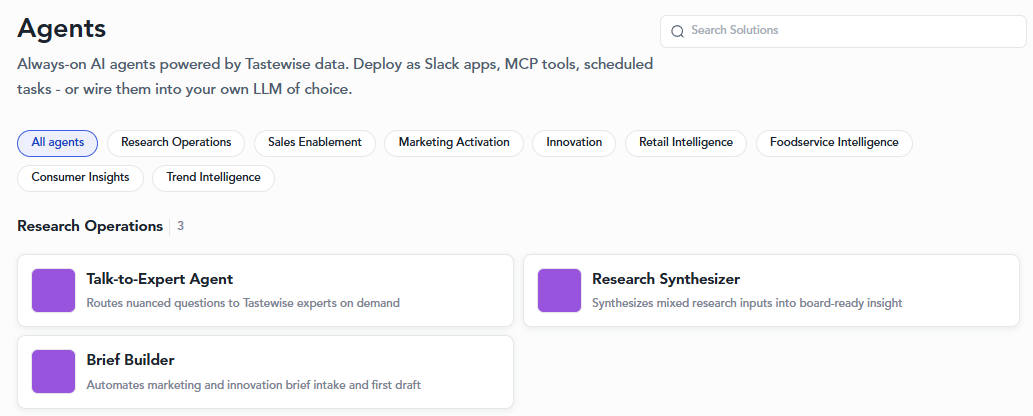
Task: Select the Innovation category chip
Action: (x=574, y=143)
